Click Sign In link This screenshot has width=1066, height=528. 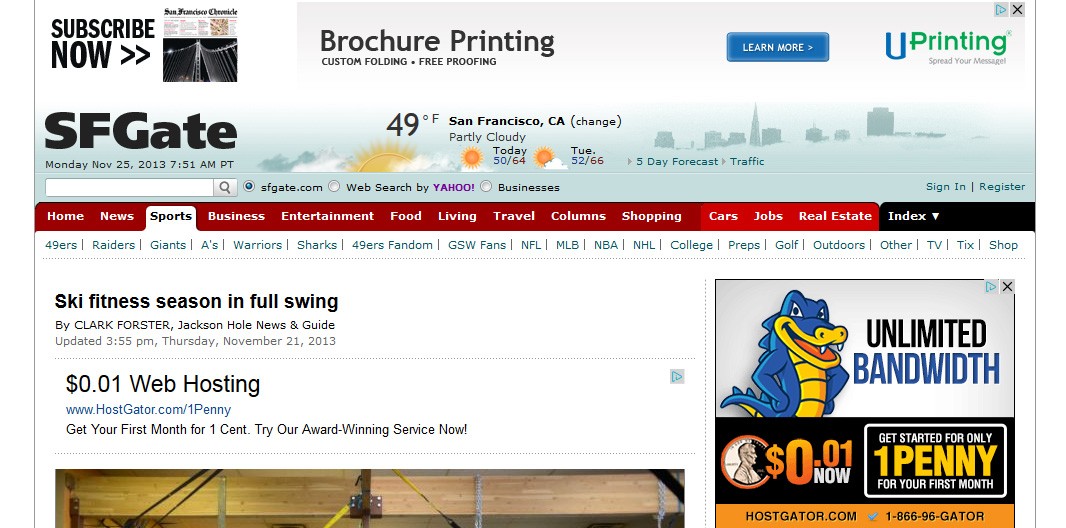pyautogui.click(x=946, y=187)
